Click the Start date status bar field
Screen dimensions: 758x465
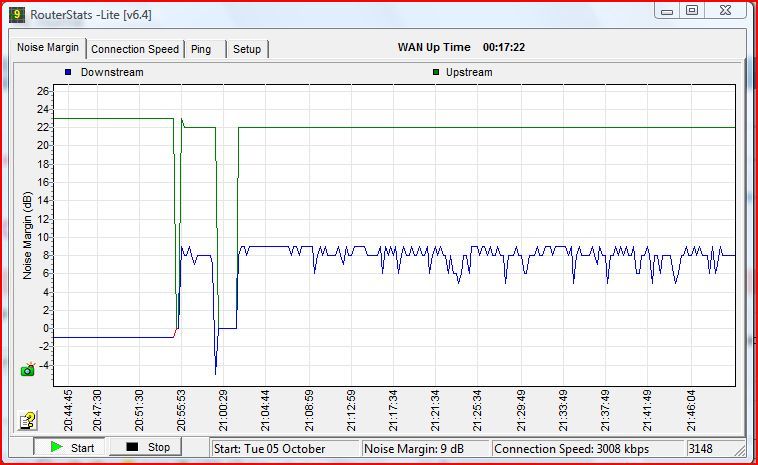click(x=285, y=448)
